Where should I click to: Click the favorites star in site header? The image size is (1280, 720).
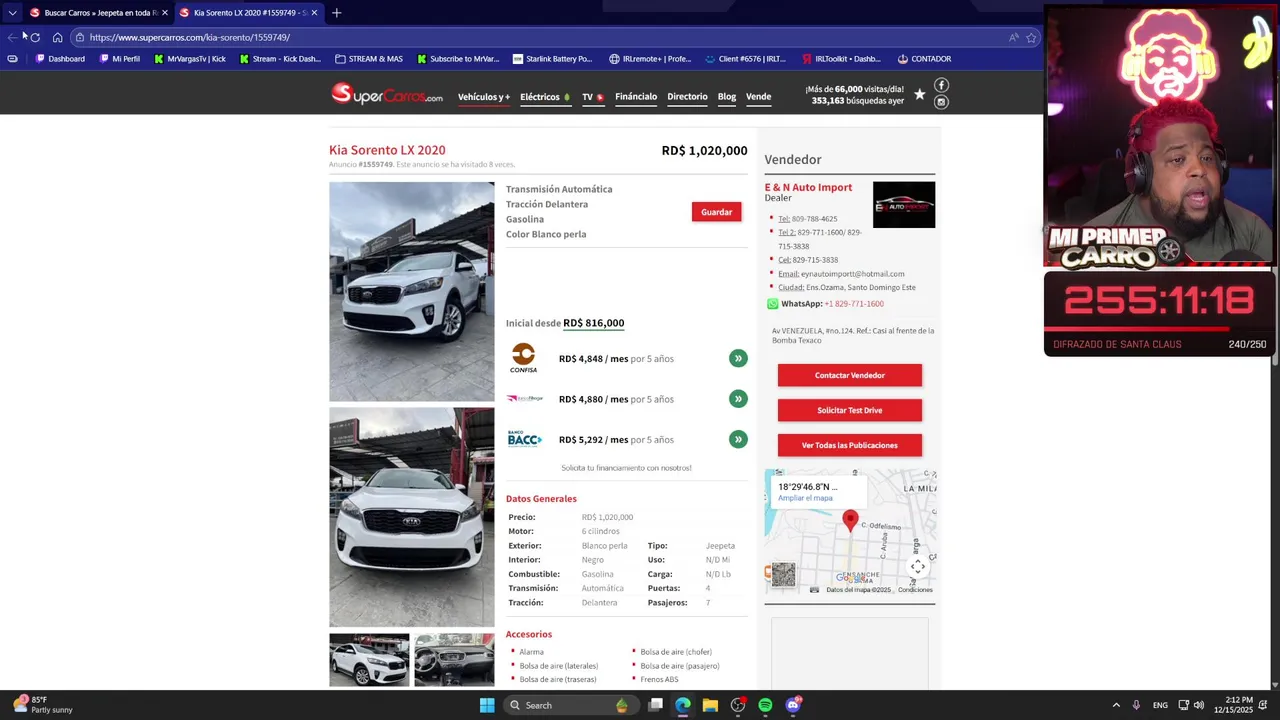(919, 95)
